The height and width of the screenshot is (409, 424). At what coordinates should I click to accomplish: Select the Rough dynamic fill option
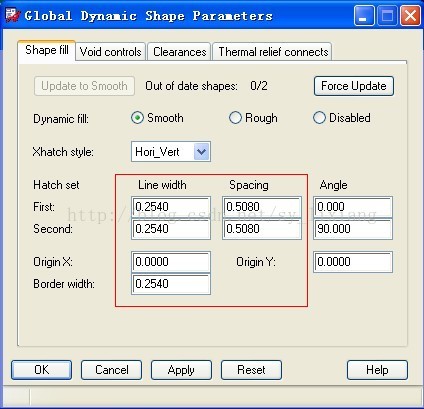coord(253,118)
